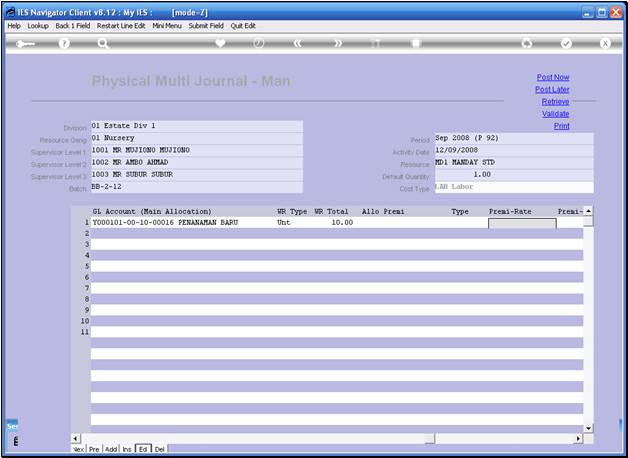Click the 'Allo Premi' column header
Screen dimensions: 628x458
click(x=383, y=211)
